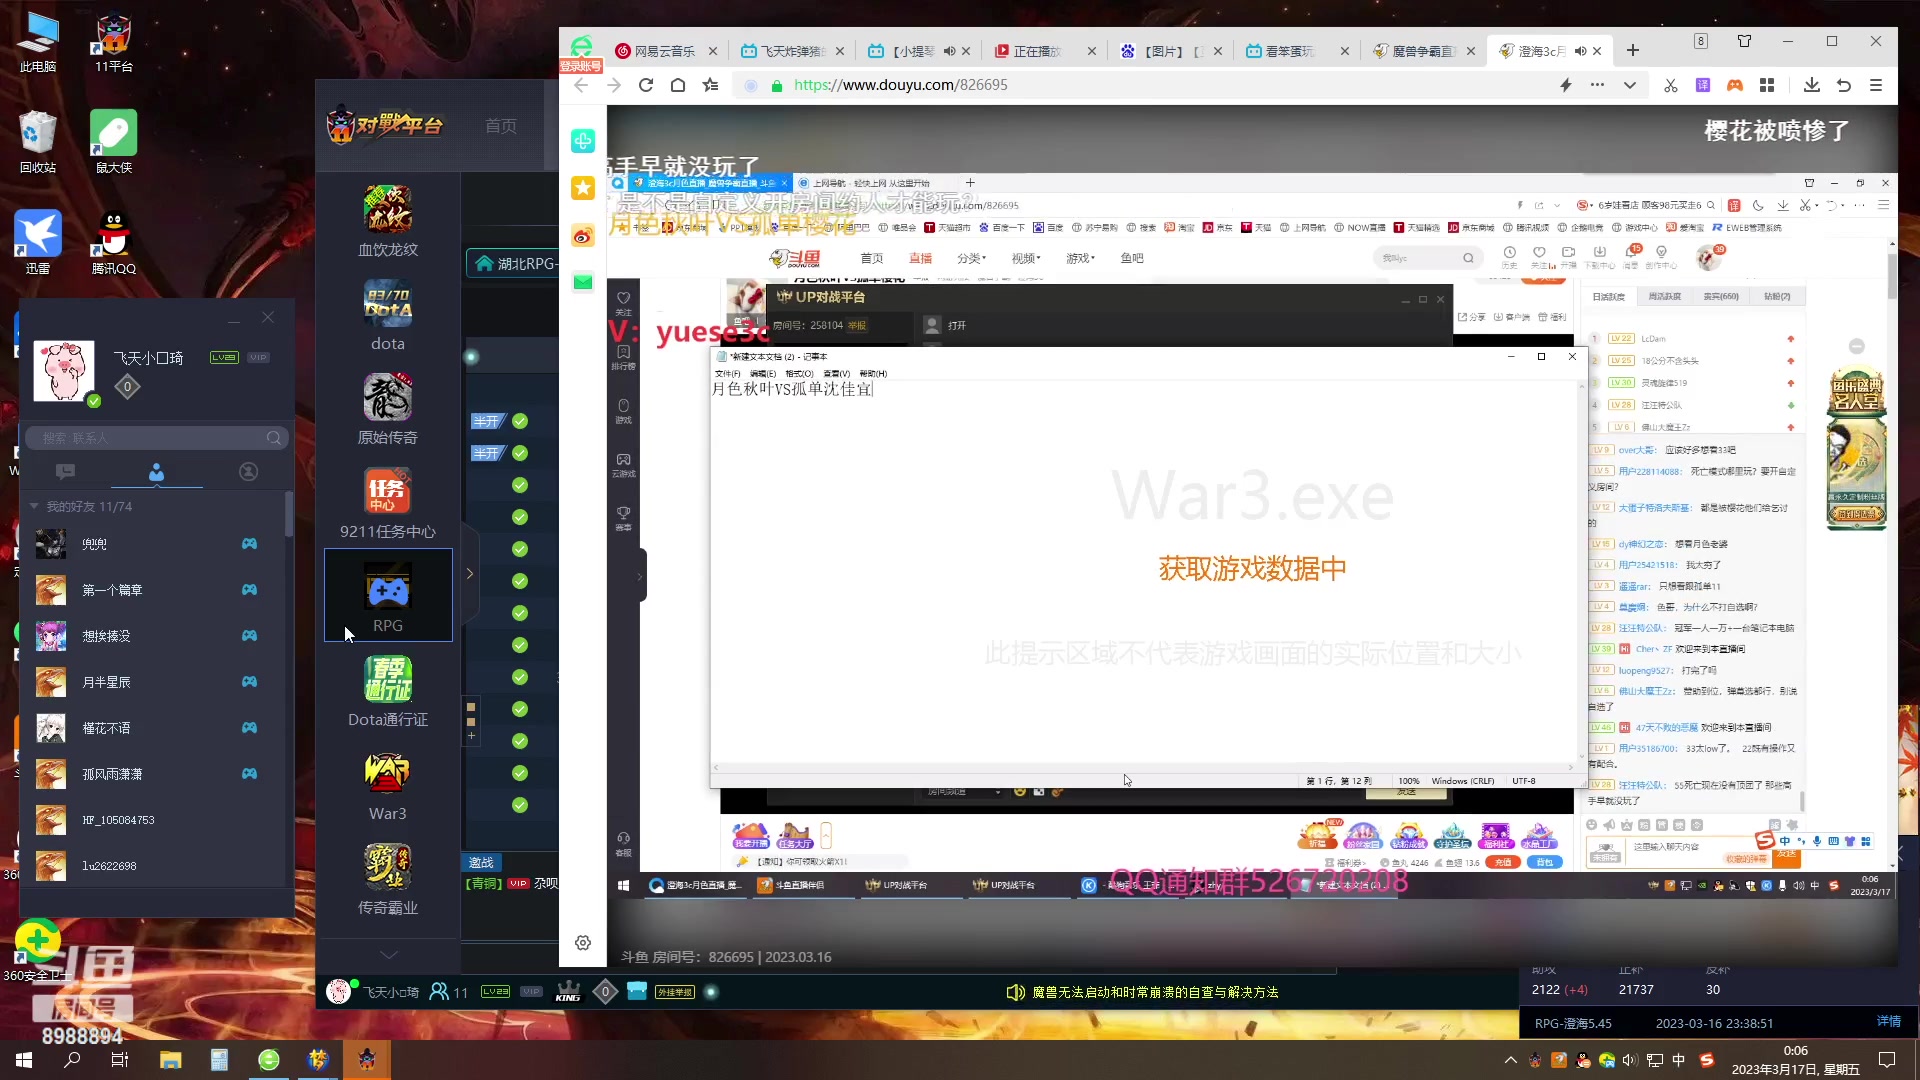Click 邀战 invite button
The height and width of the screenshot is (1080, 1920).
[x=481, y=862]
